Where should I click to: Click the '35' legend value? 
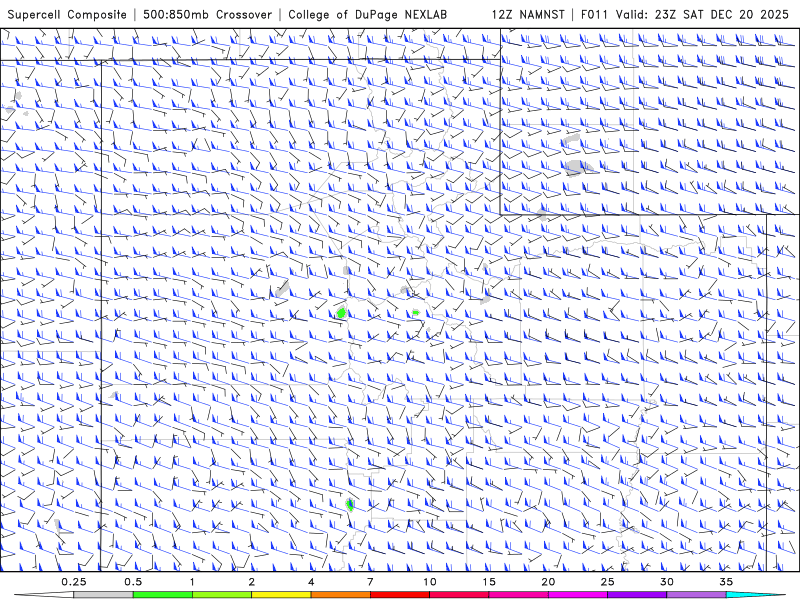pos(727,582)
